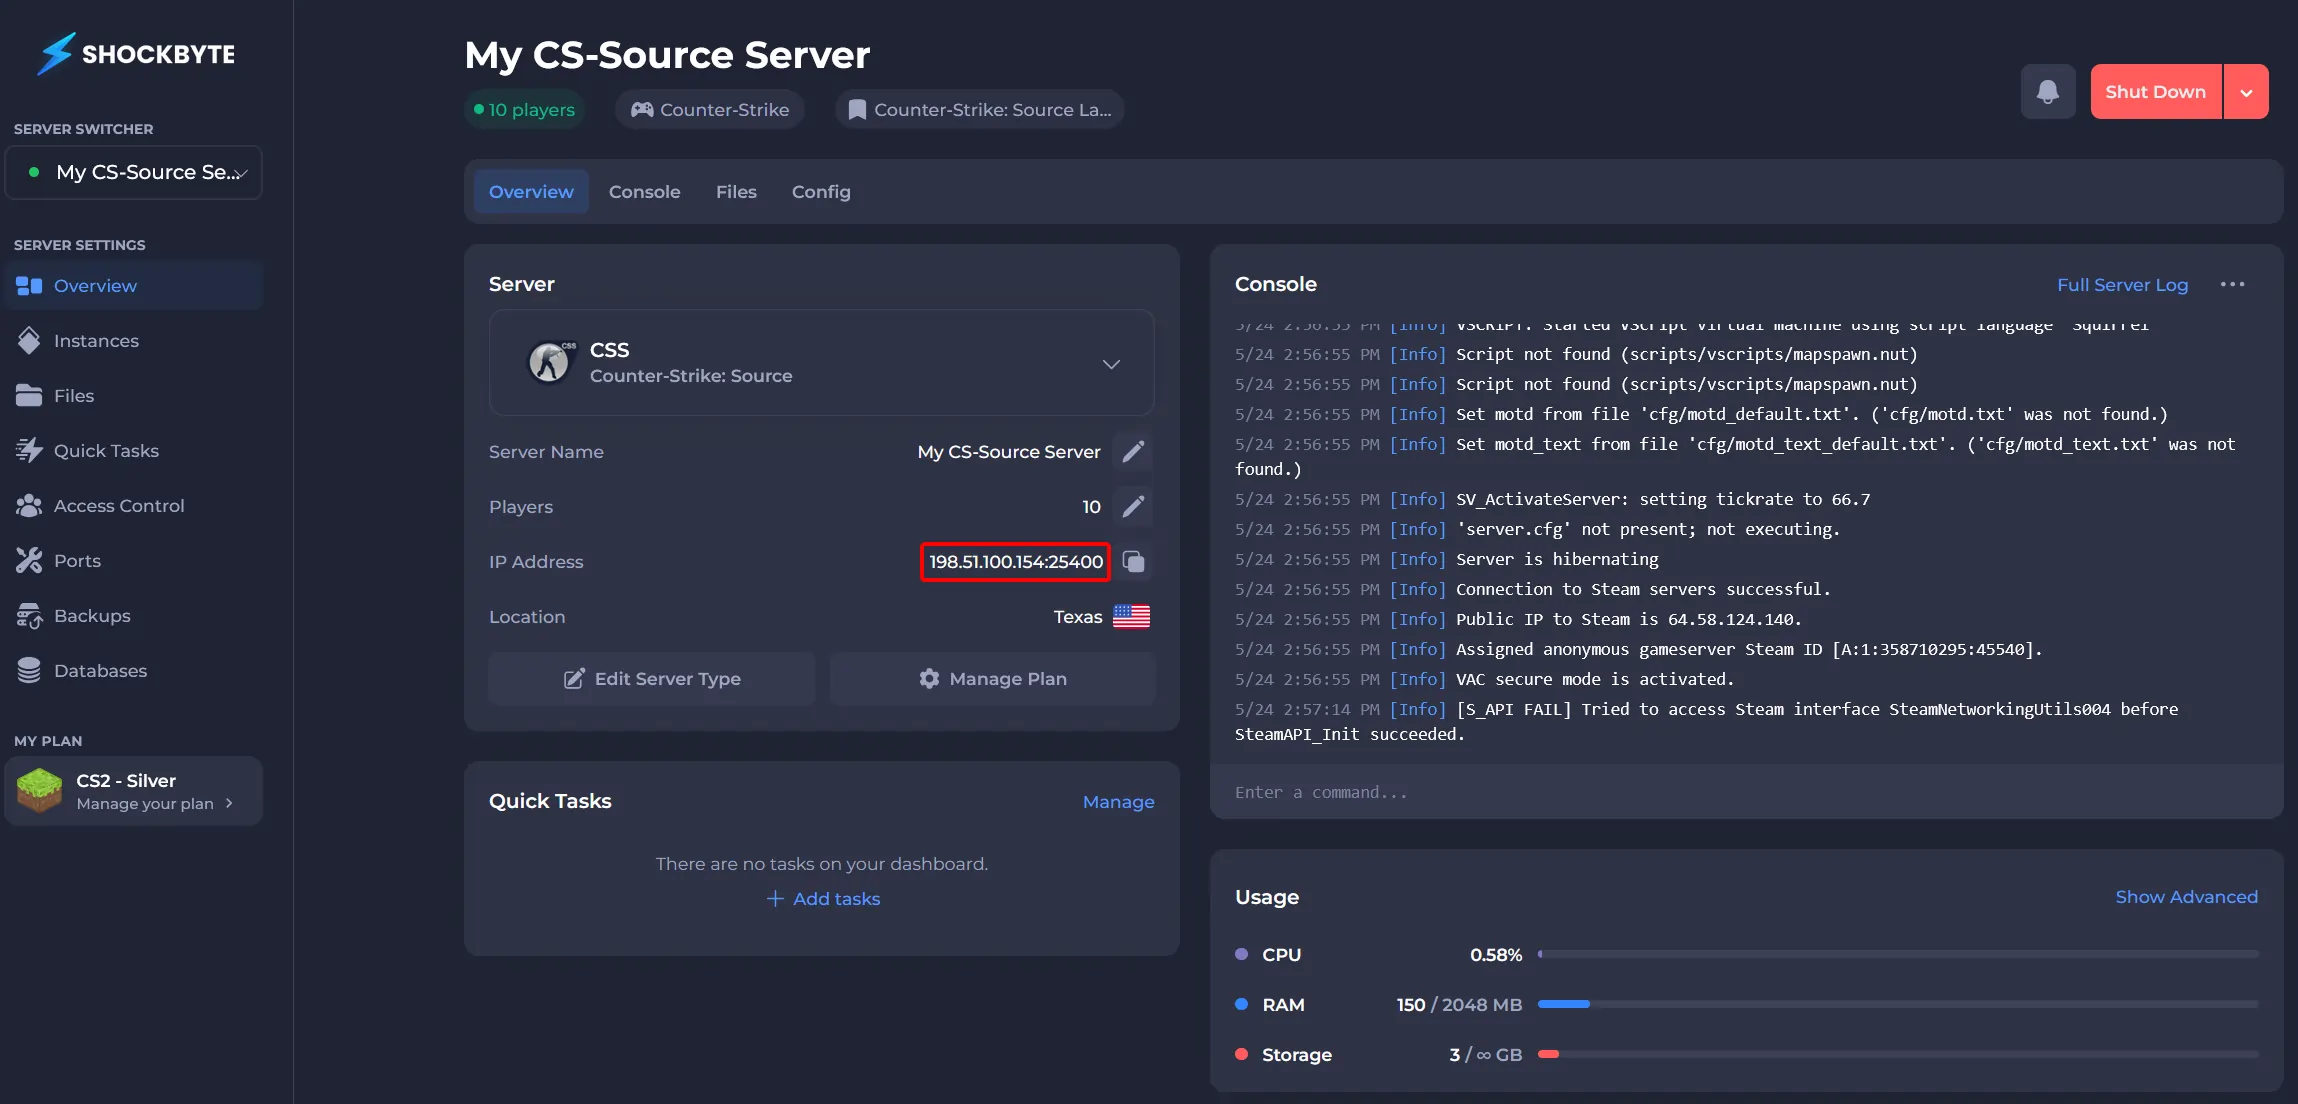Open Files in sidebar

click(x=134, y=396)
